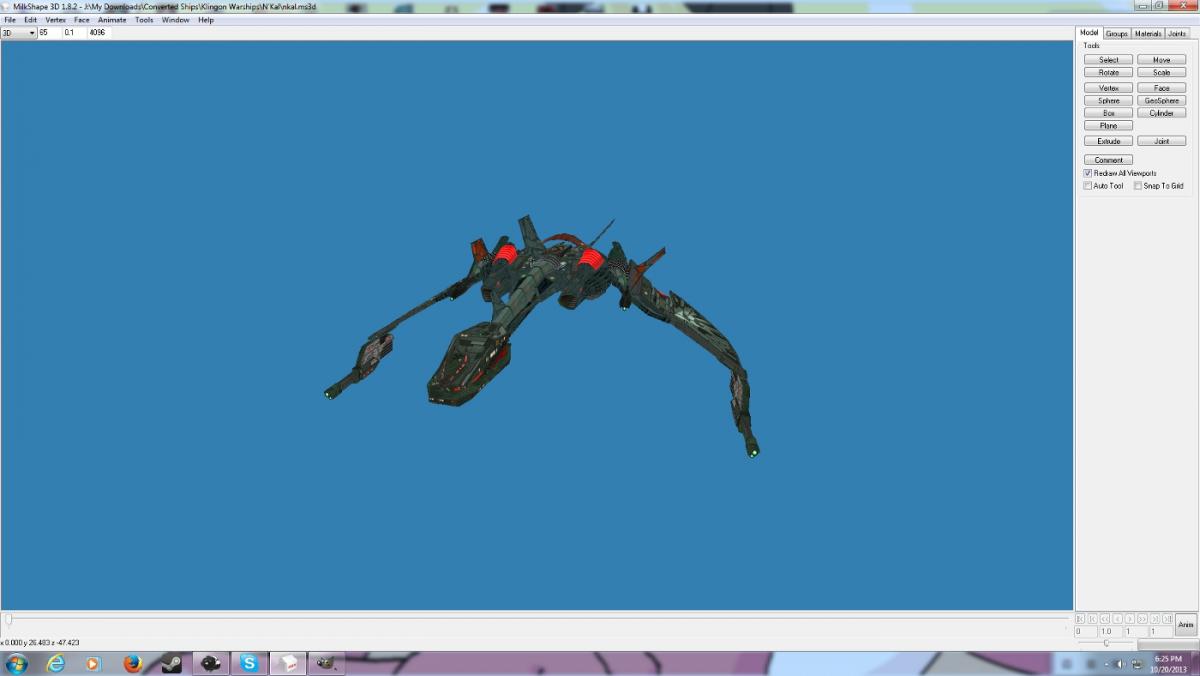
Task: Choose the Box primitive button
Action: pyautogui.click(x=1109, y=113)
